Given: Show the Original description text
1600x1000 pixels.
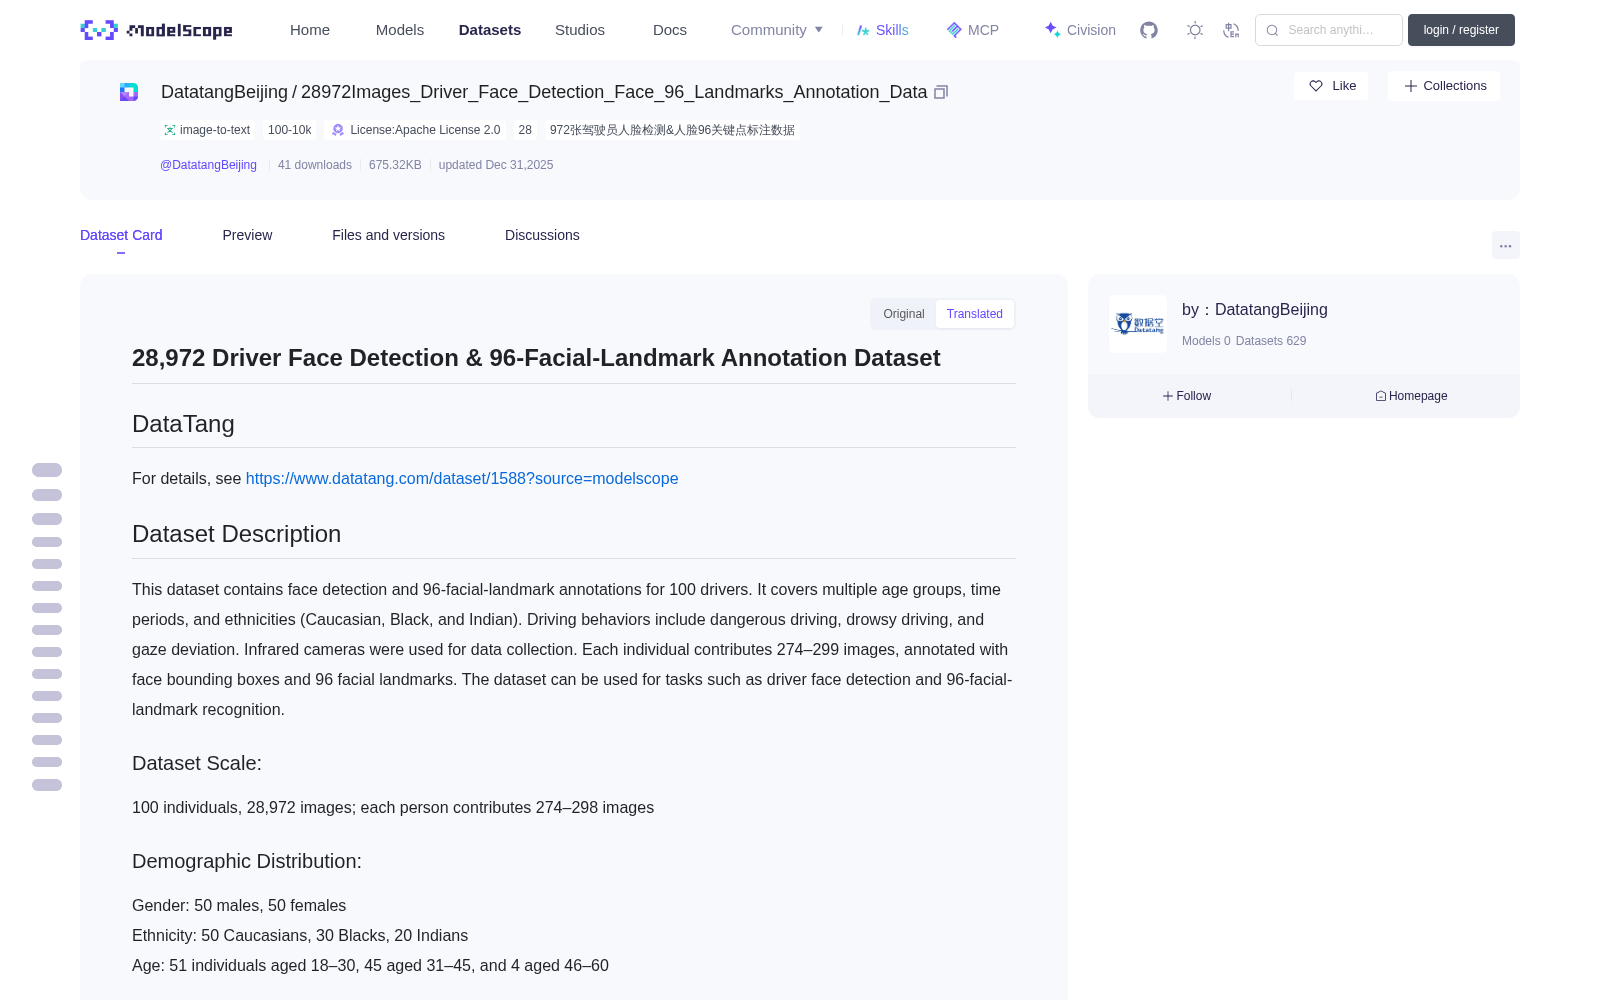Looking at the screenshot, I should [x=904, y=314].
